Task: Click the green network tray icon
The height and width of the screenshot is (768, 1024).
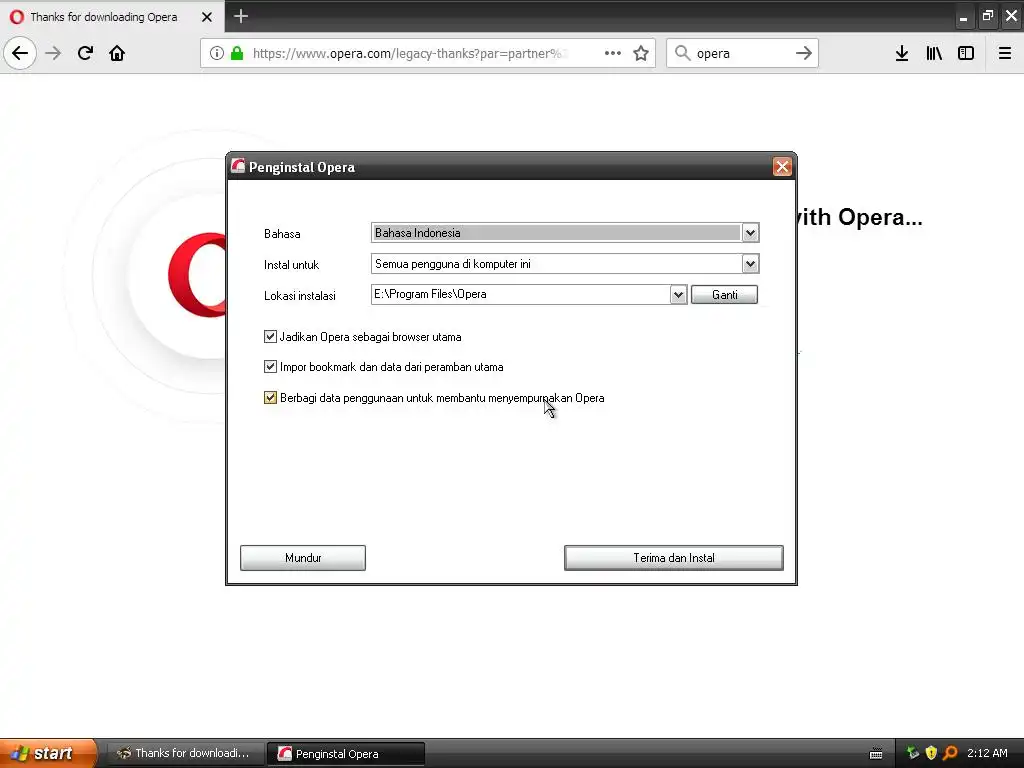Action: (913, 753)
